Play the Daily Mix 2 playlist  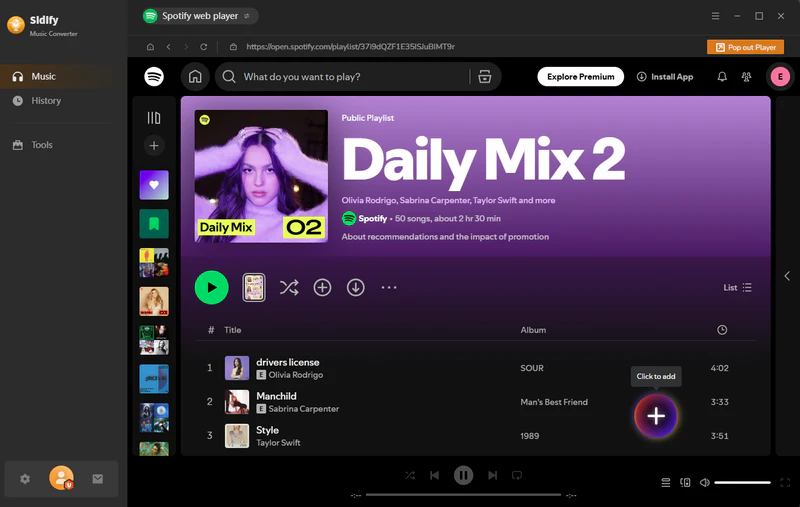(x=212, y=288)
